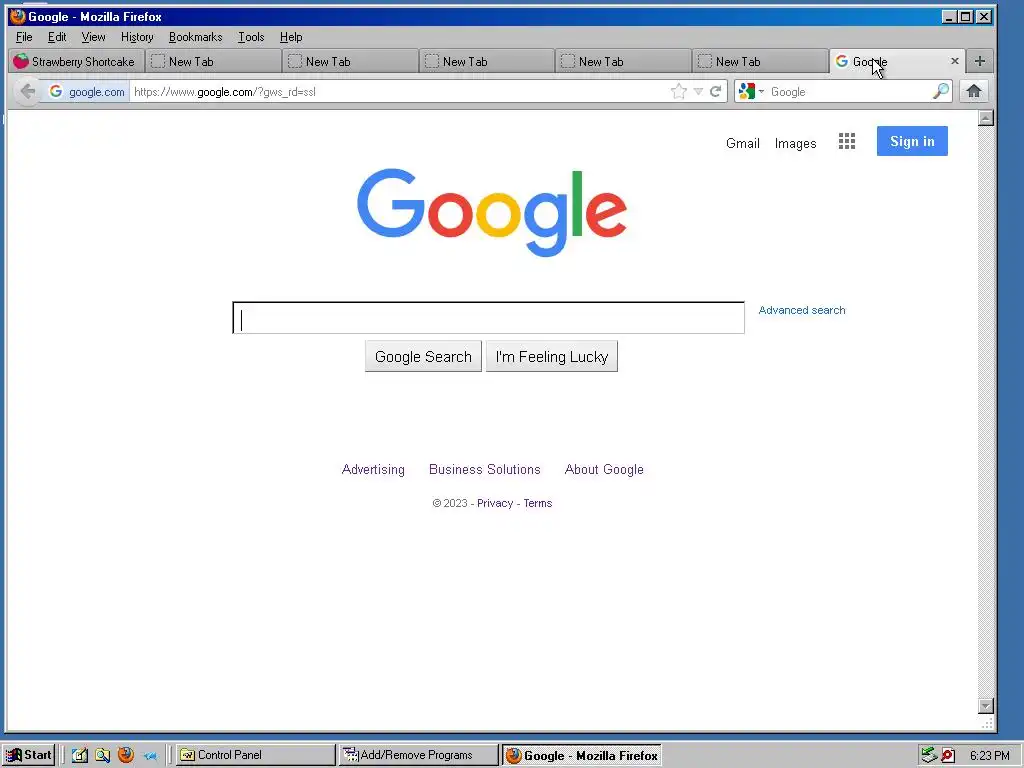This screenshot has height=768, width=1024.
Task: Open the File menu
Action: (x=24, y=37)
